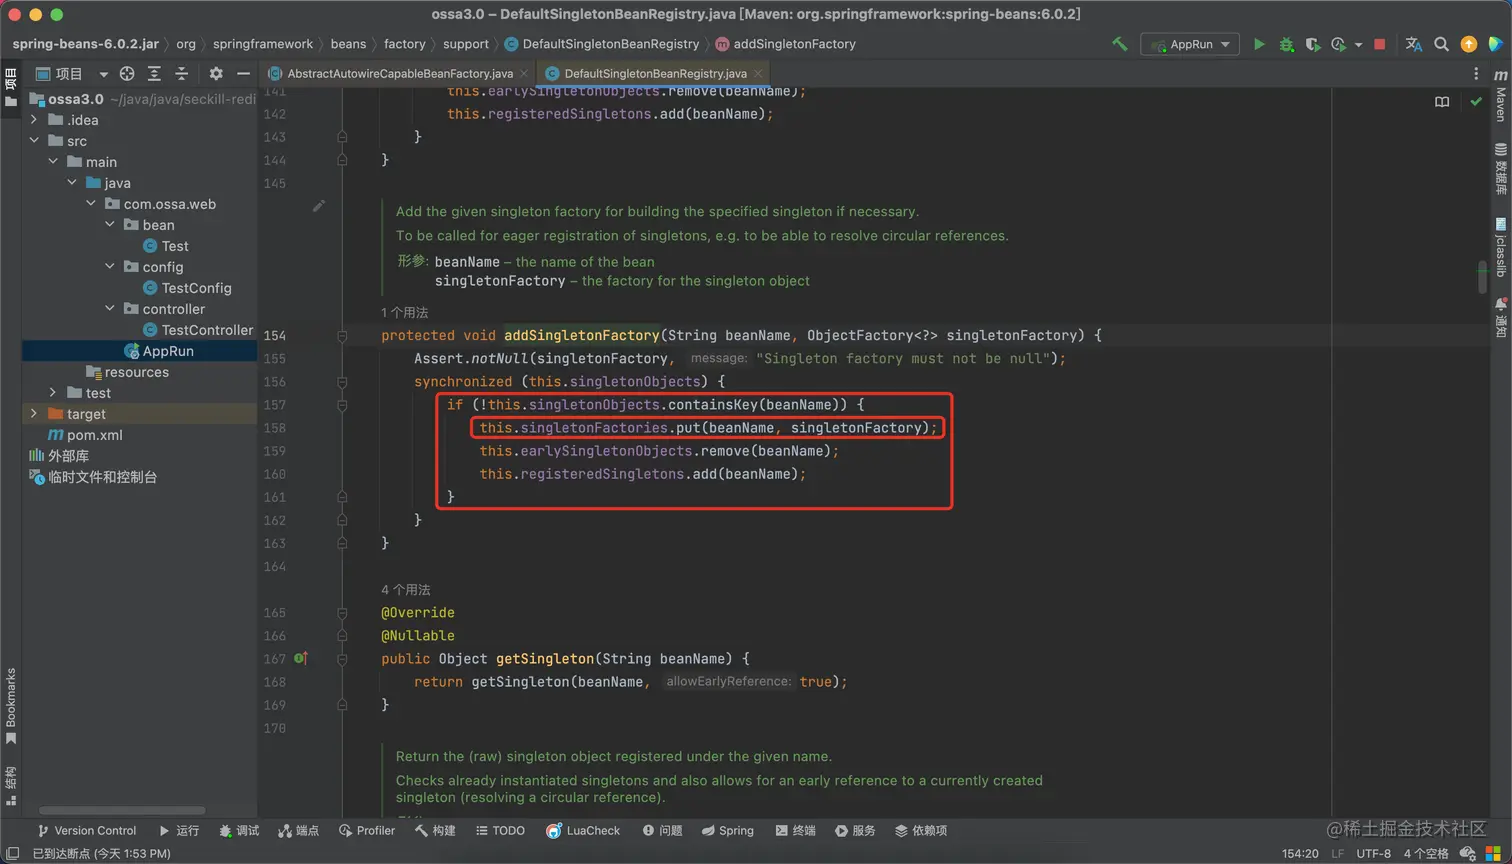Viewport: 1512px width, 864px height.
Task: Collapse the main folder
Action: click(54, 162)
